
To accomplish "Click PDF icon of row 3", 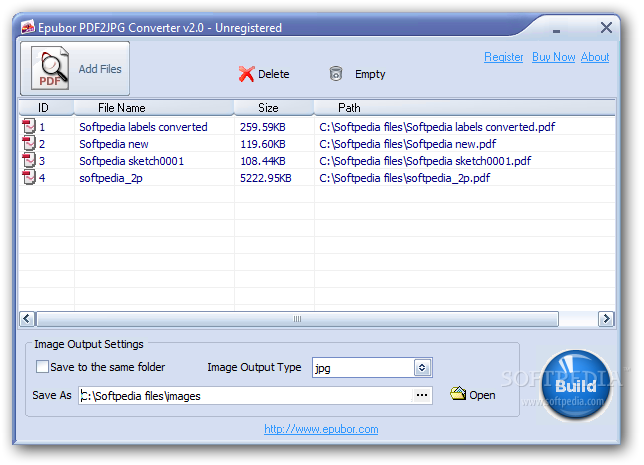I will pyautogui.click(x=29, y=161).
